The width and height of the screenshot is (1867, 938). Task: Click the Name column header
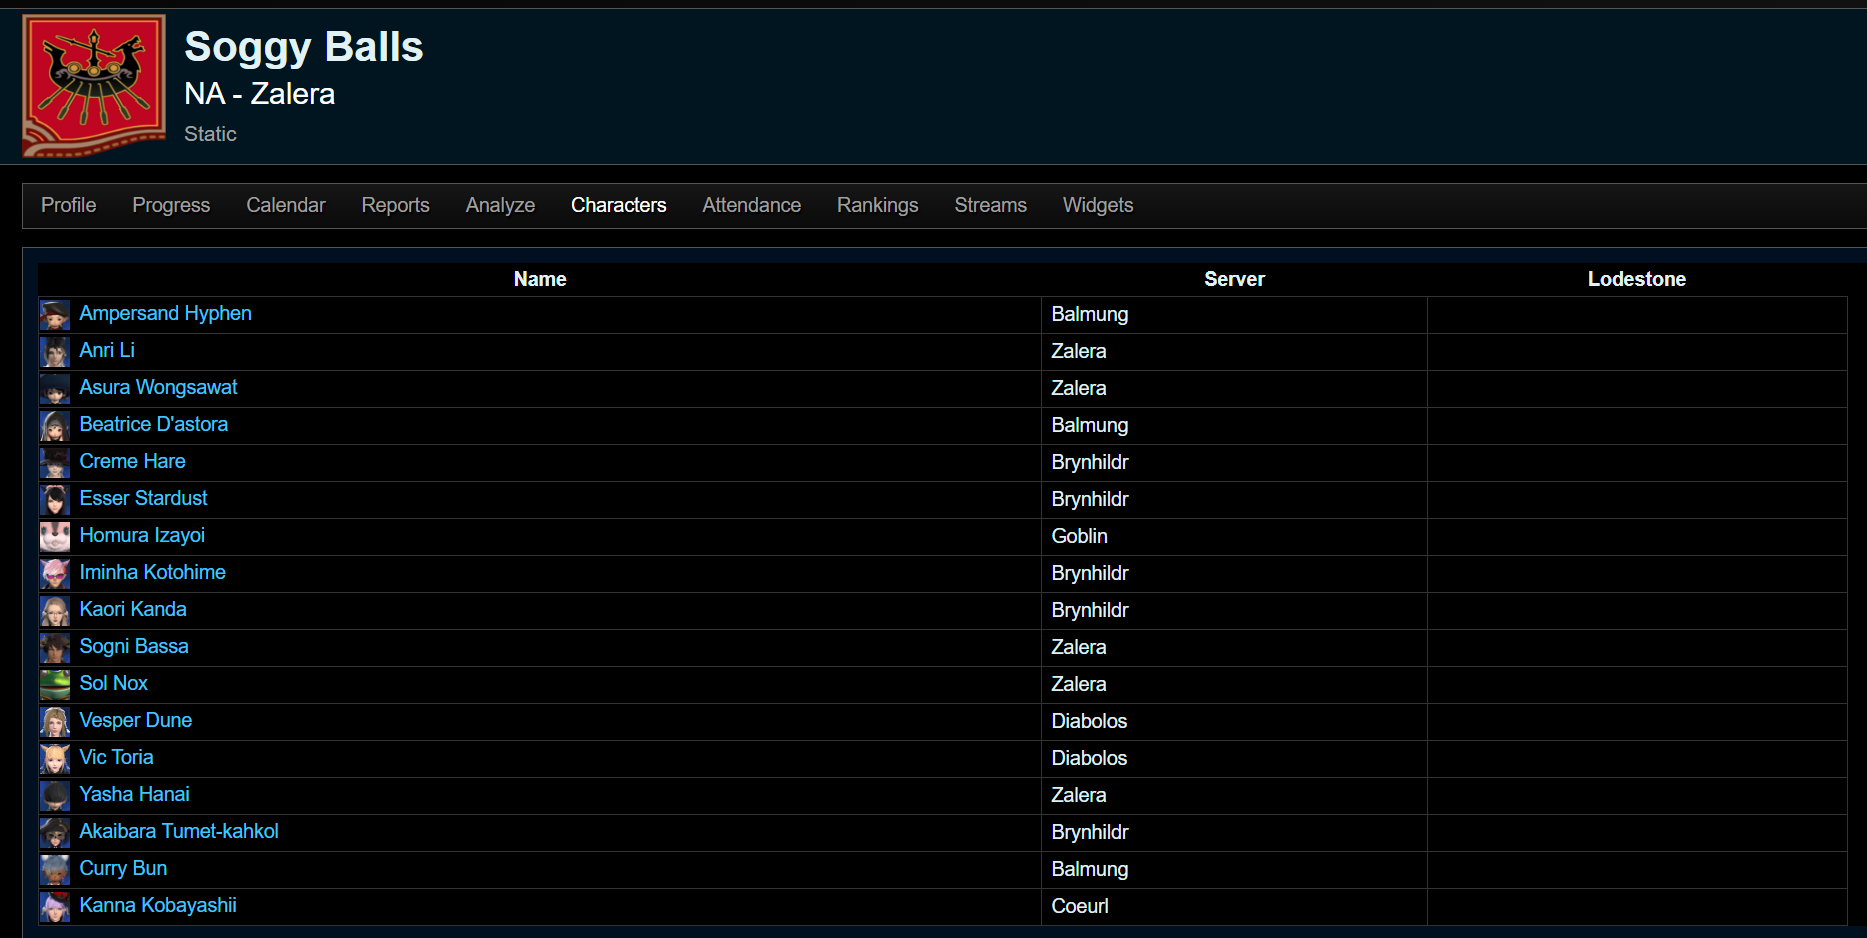540,279
